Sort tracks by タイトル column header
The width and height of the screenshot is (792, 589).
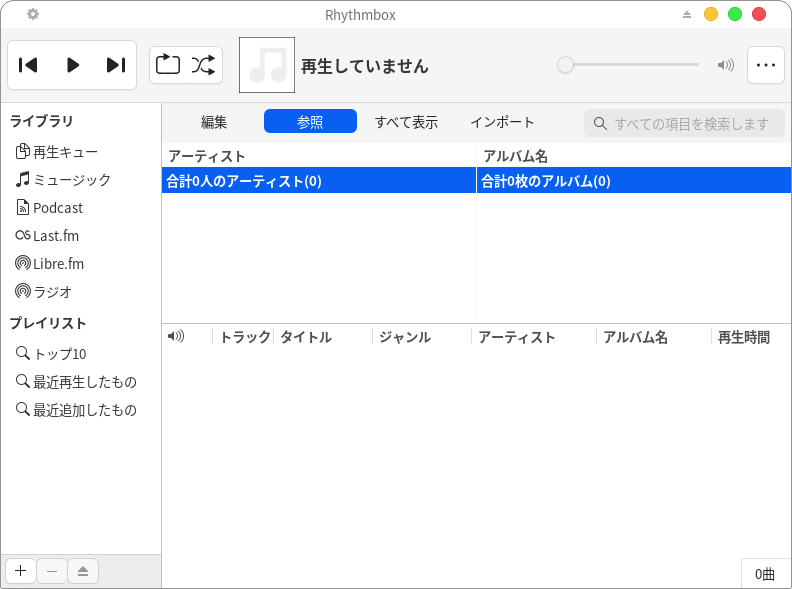pos(306,337)
